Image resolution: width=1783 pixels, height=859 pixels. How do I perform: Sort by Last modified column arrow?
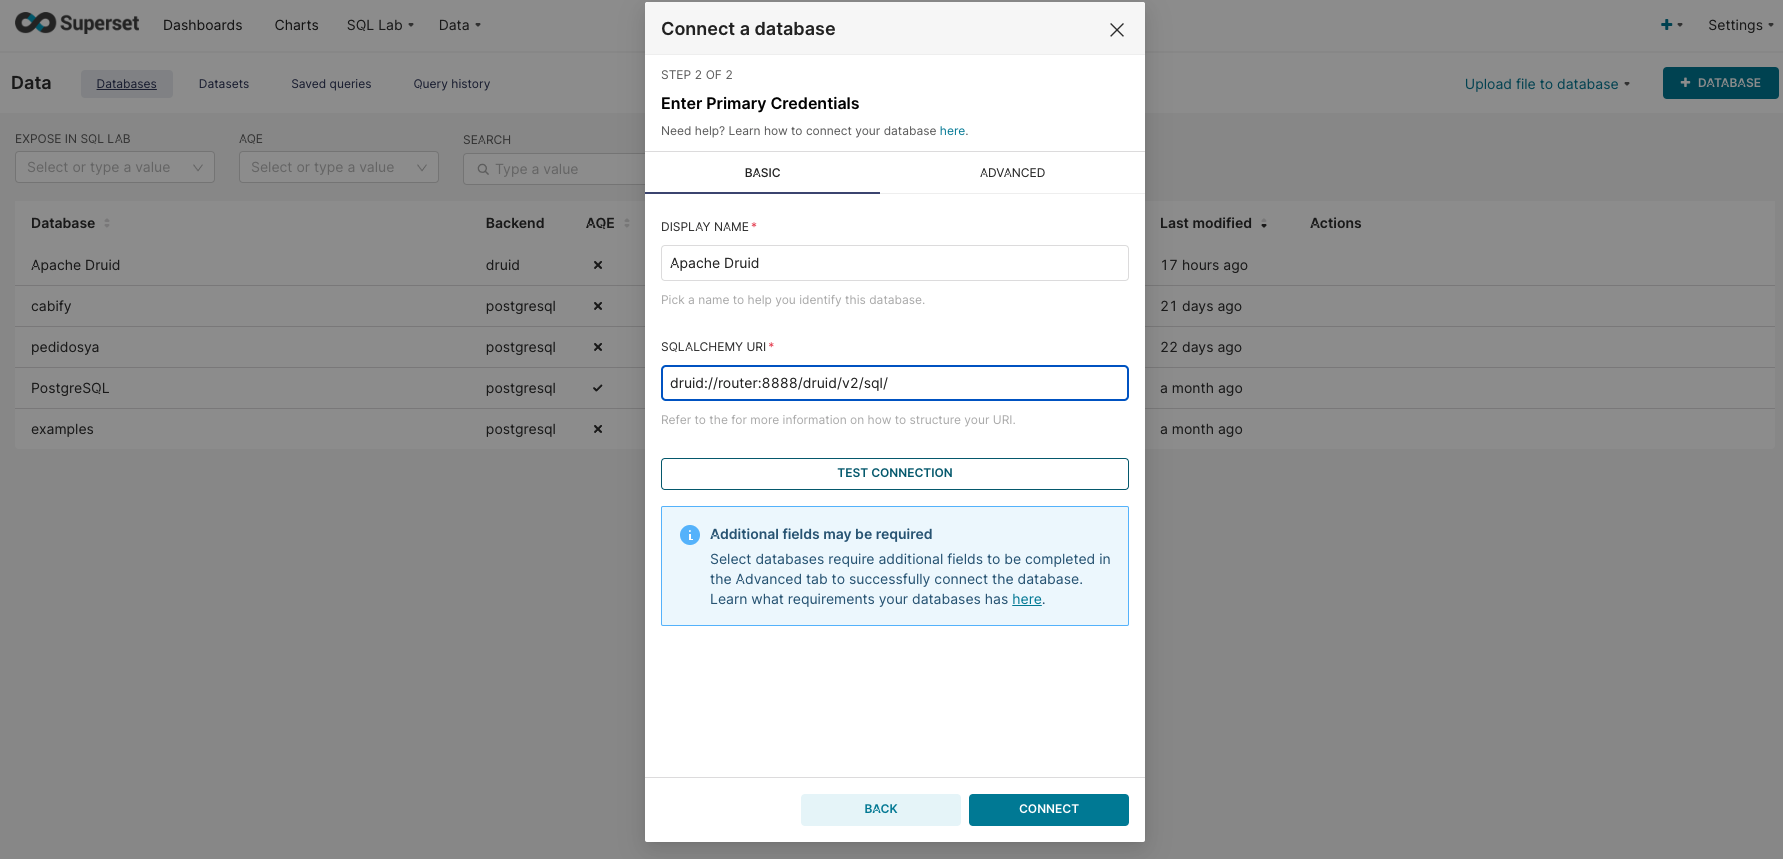click(x=1264, y=224)
